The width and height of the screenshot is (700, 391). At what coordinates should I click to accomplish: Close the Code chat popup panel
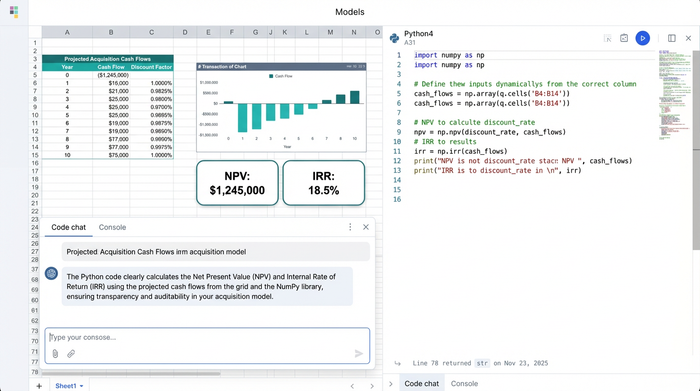pyautogui.click(x=366, y=227)
